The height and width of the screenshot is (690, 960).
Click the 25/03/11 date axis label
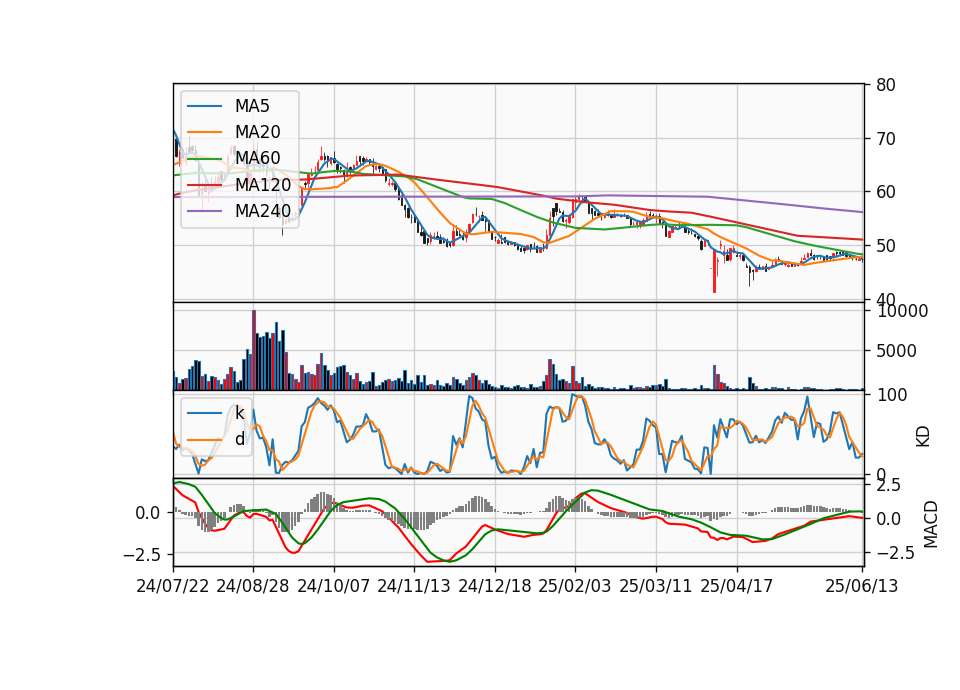(x=656, y=586)
